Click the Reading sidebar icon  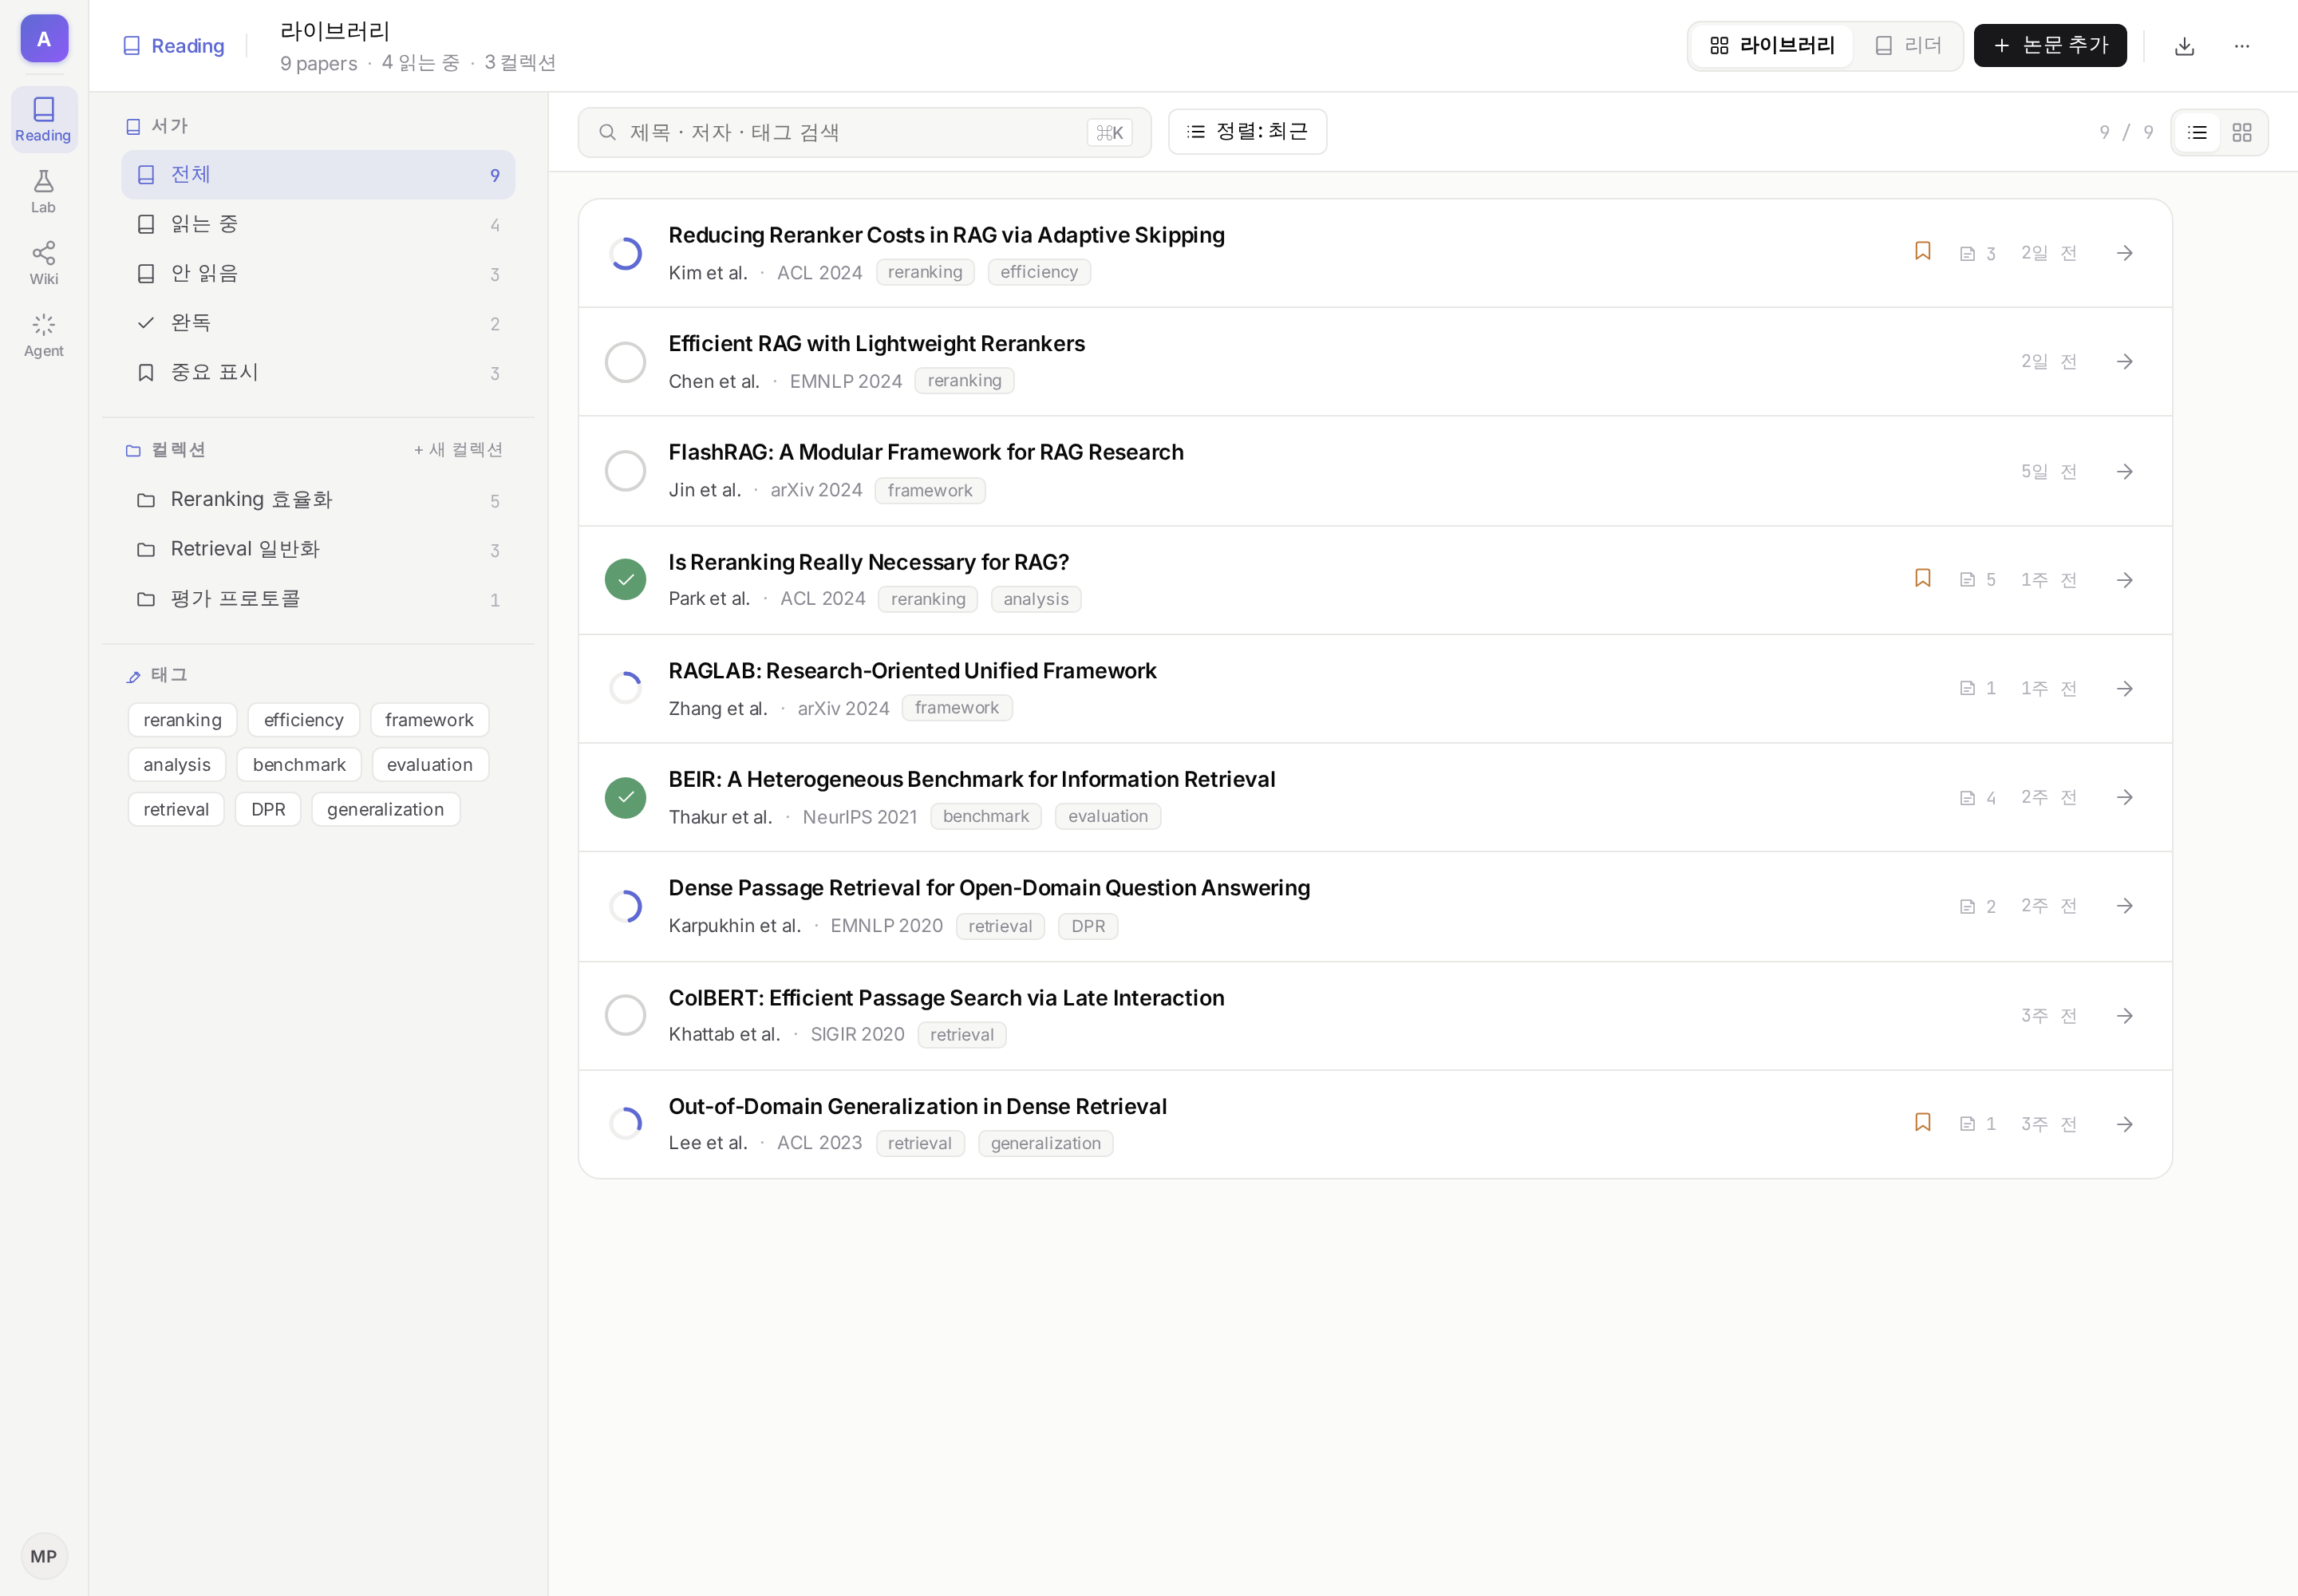[x=43, y=119]
